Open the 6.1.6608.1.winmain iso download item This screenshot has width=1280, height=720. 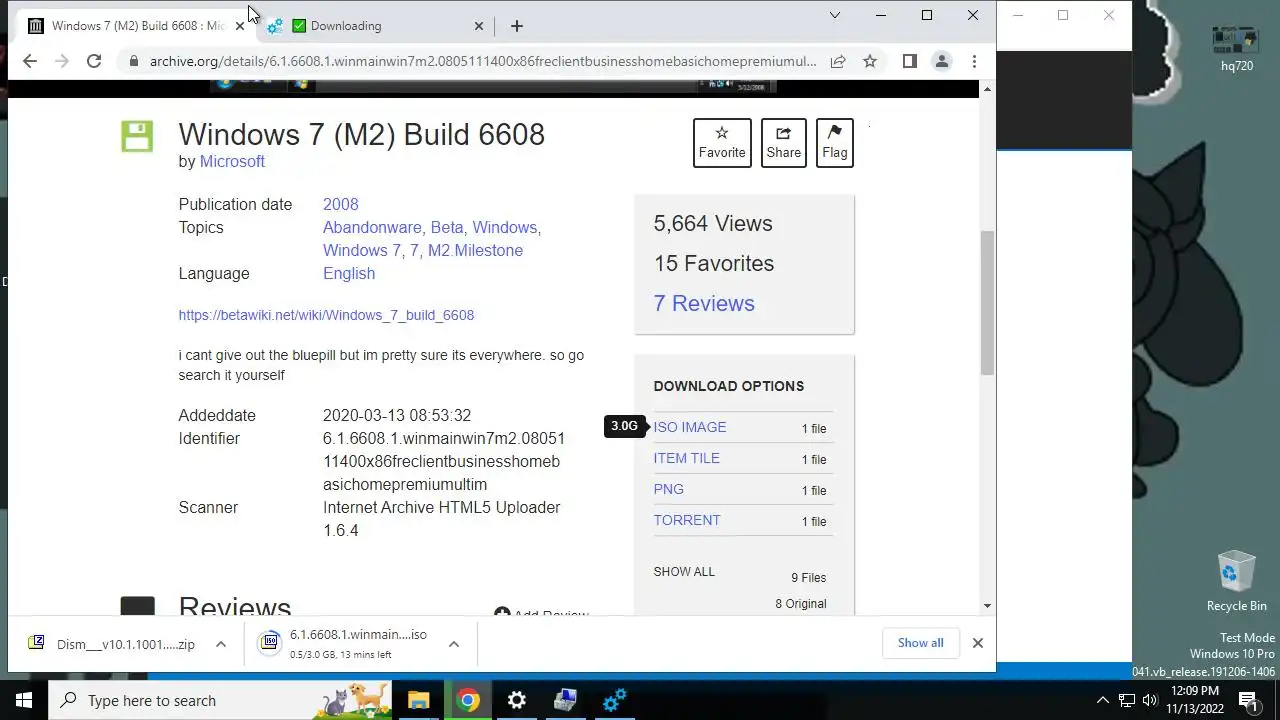[345, 644]
